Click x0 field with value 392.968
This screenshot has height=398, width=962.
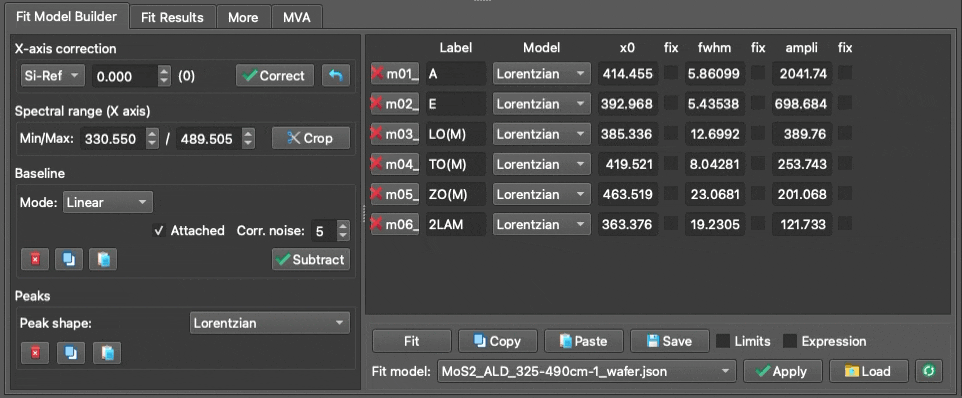(x=628, y=104)
